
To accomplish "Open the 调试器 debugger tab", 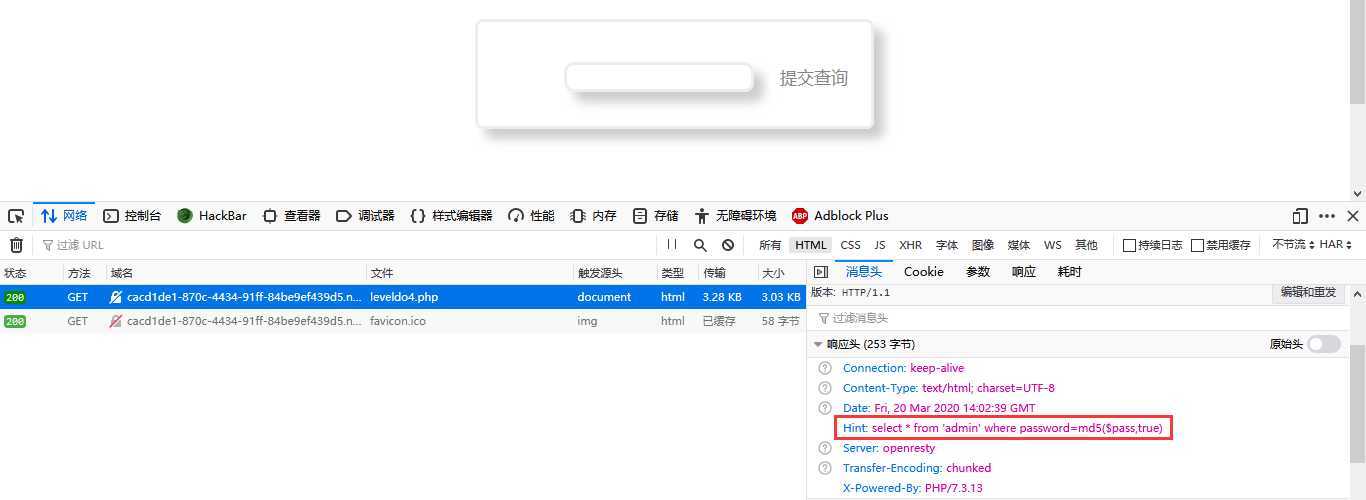I will 365,216.
